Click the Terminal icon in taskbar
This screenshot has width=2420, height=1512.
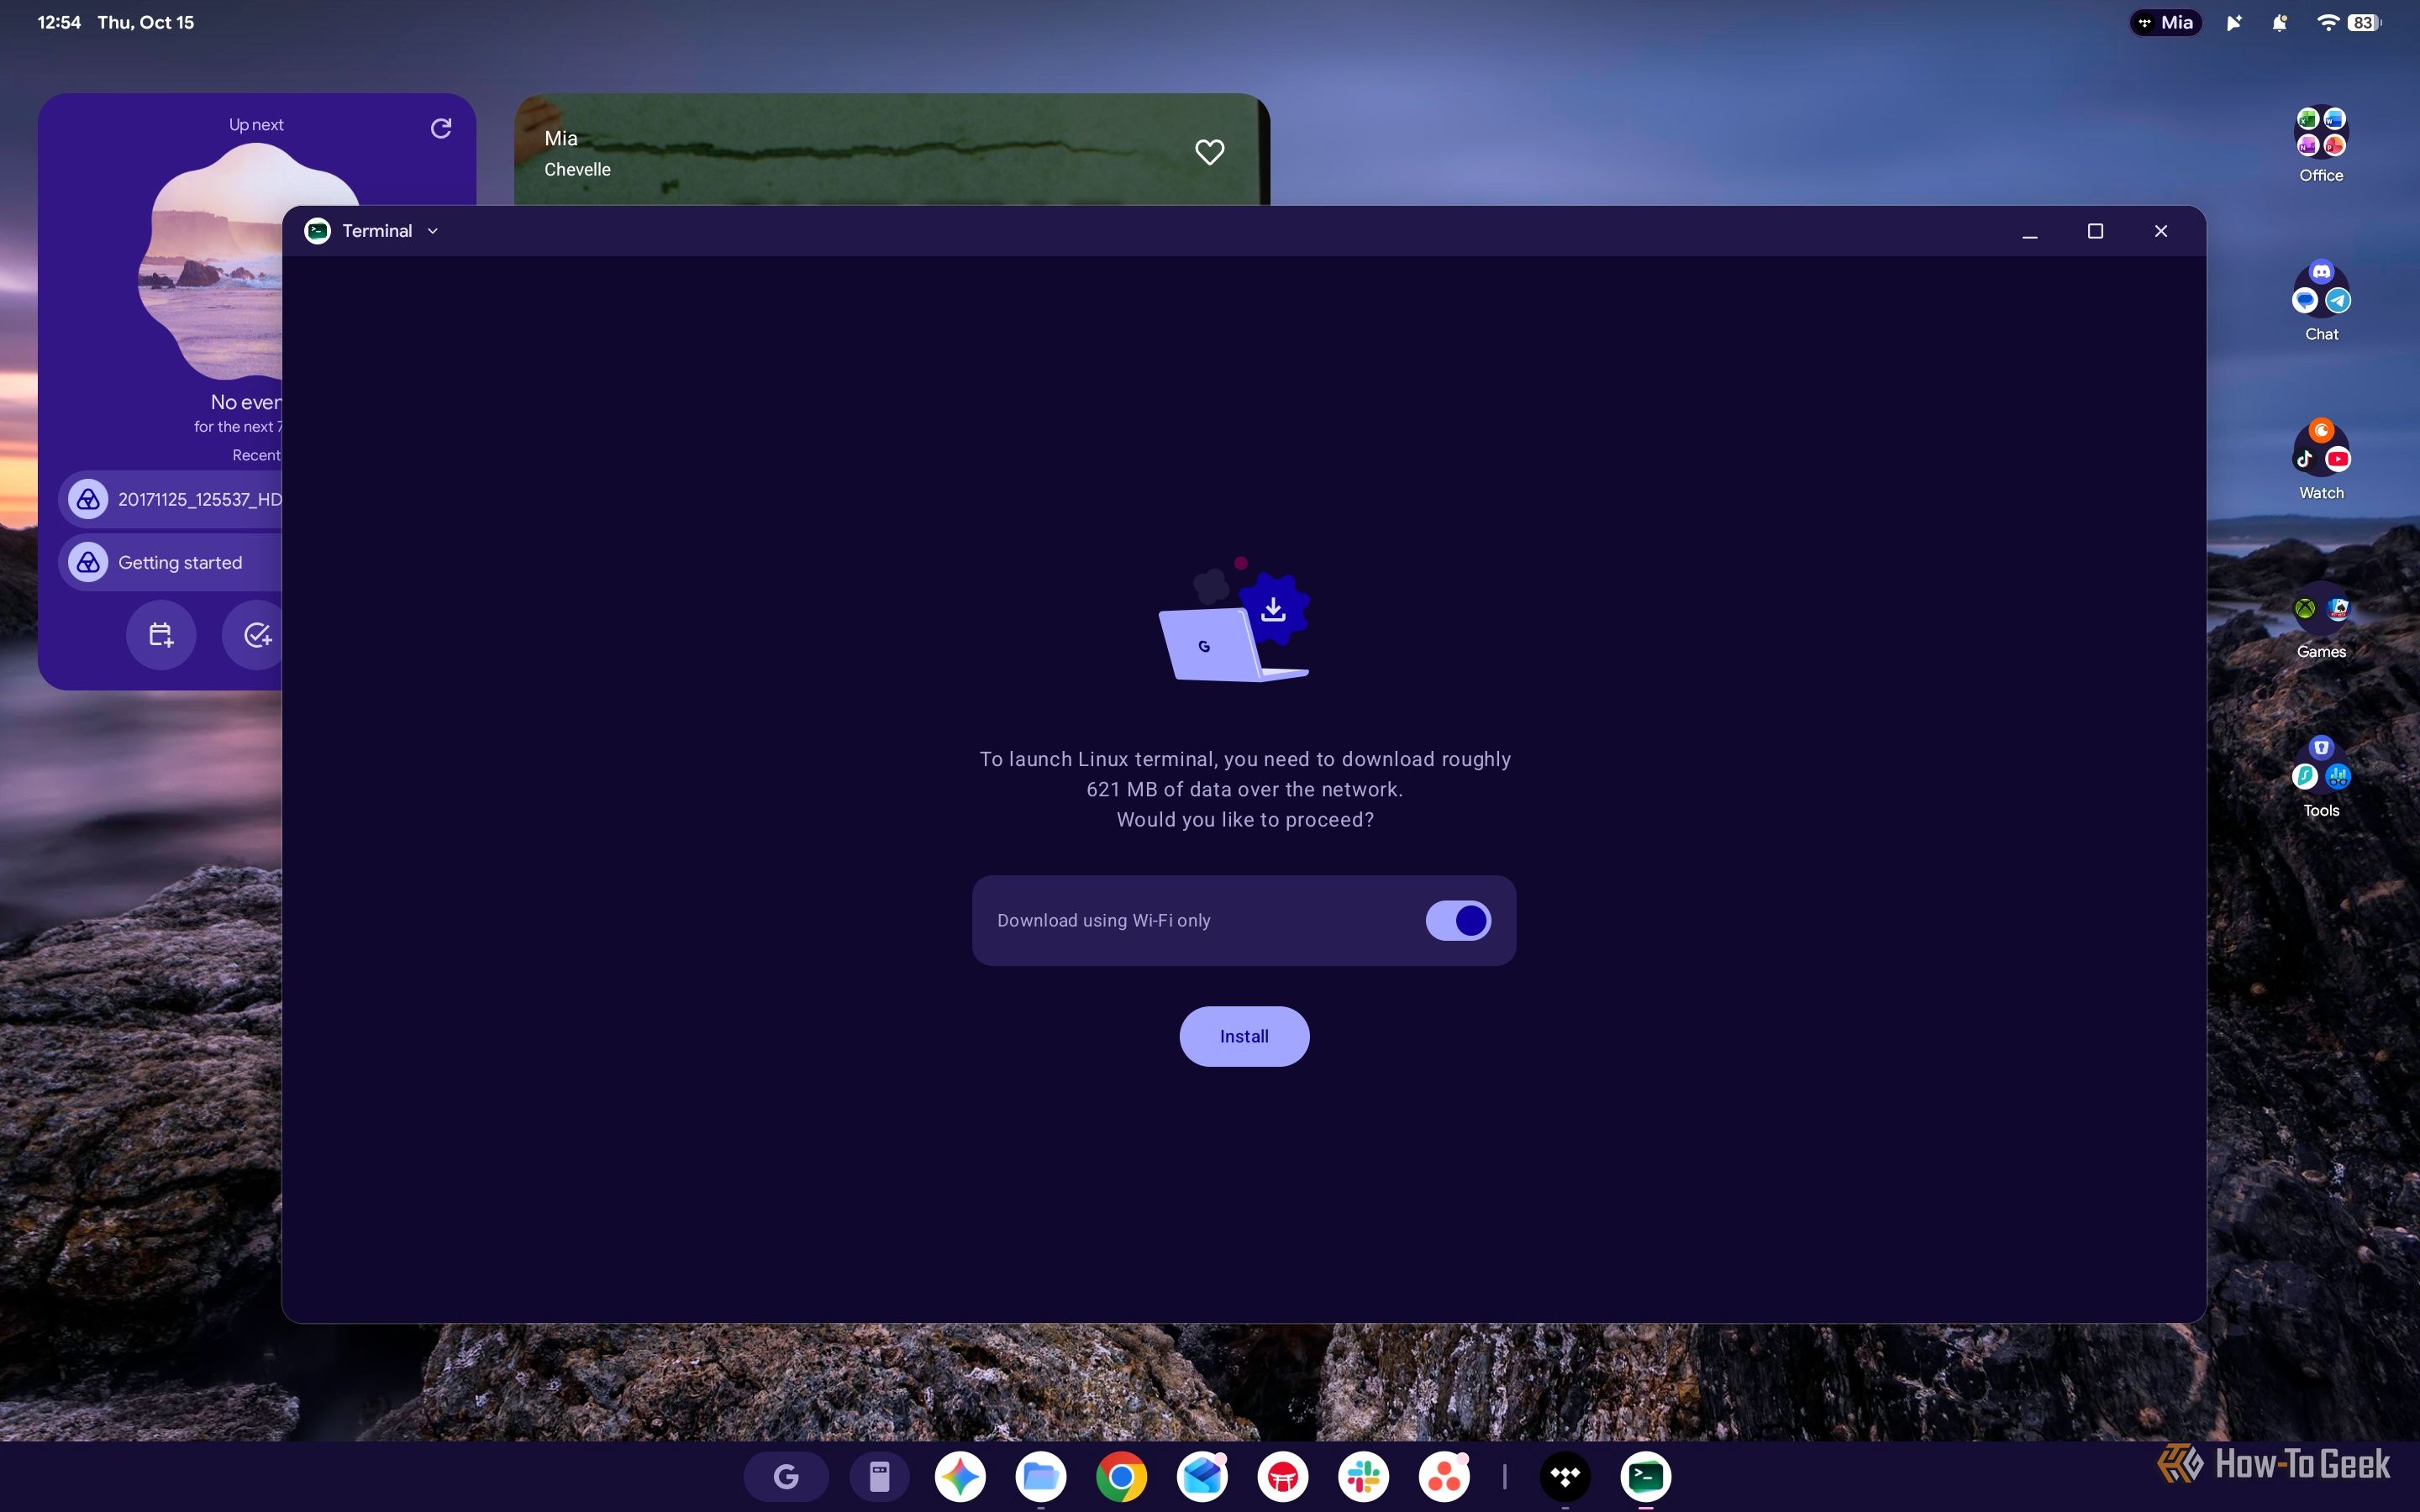tap(1646, 1476)
